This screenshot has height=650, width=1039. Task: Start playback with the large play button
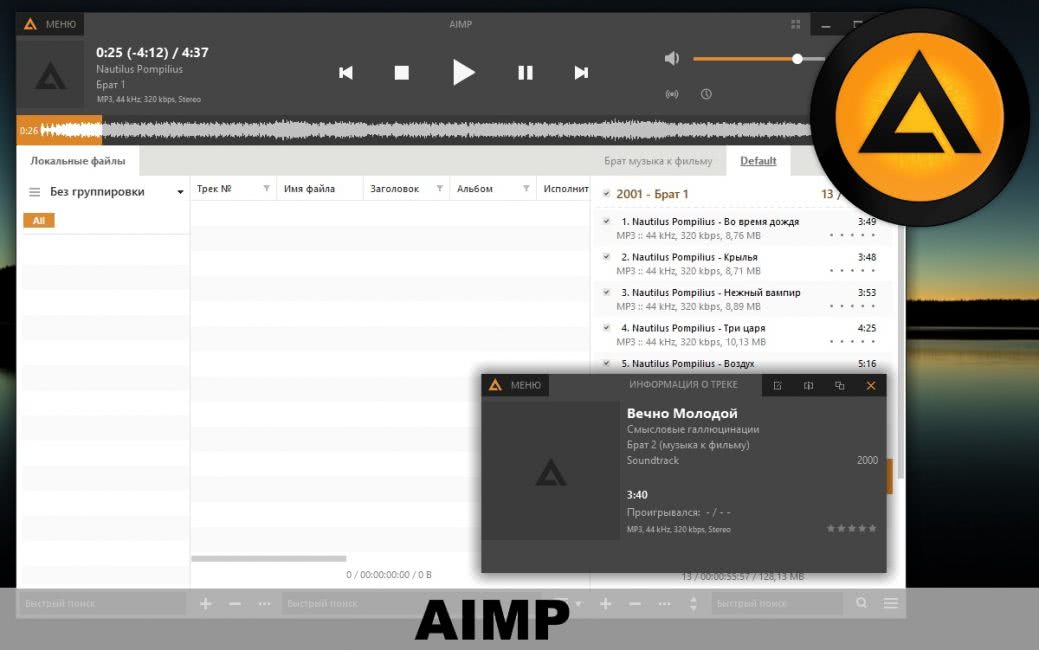[x=463, y=72]
